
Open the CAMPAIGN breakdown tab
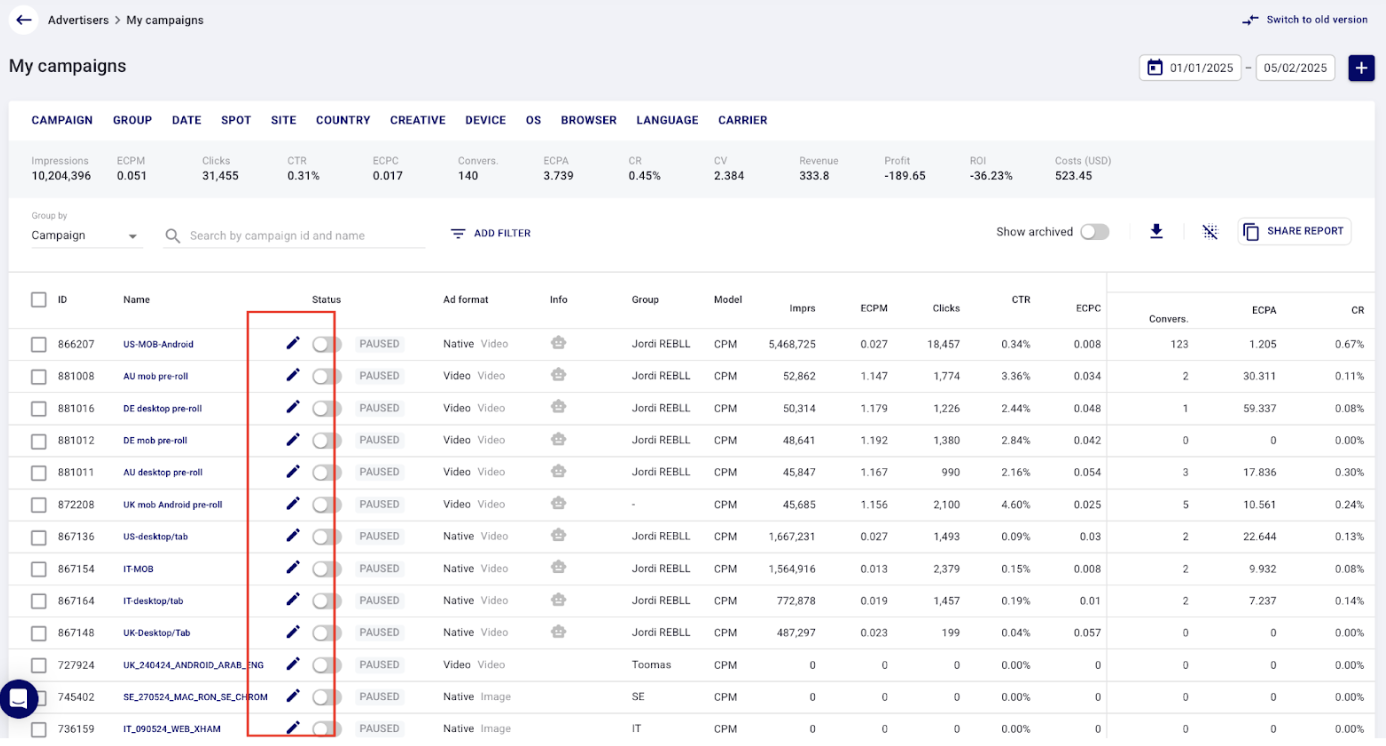[x=62, y=120]
